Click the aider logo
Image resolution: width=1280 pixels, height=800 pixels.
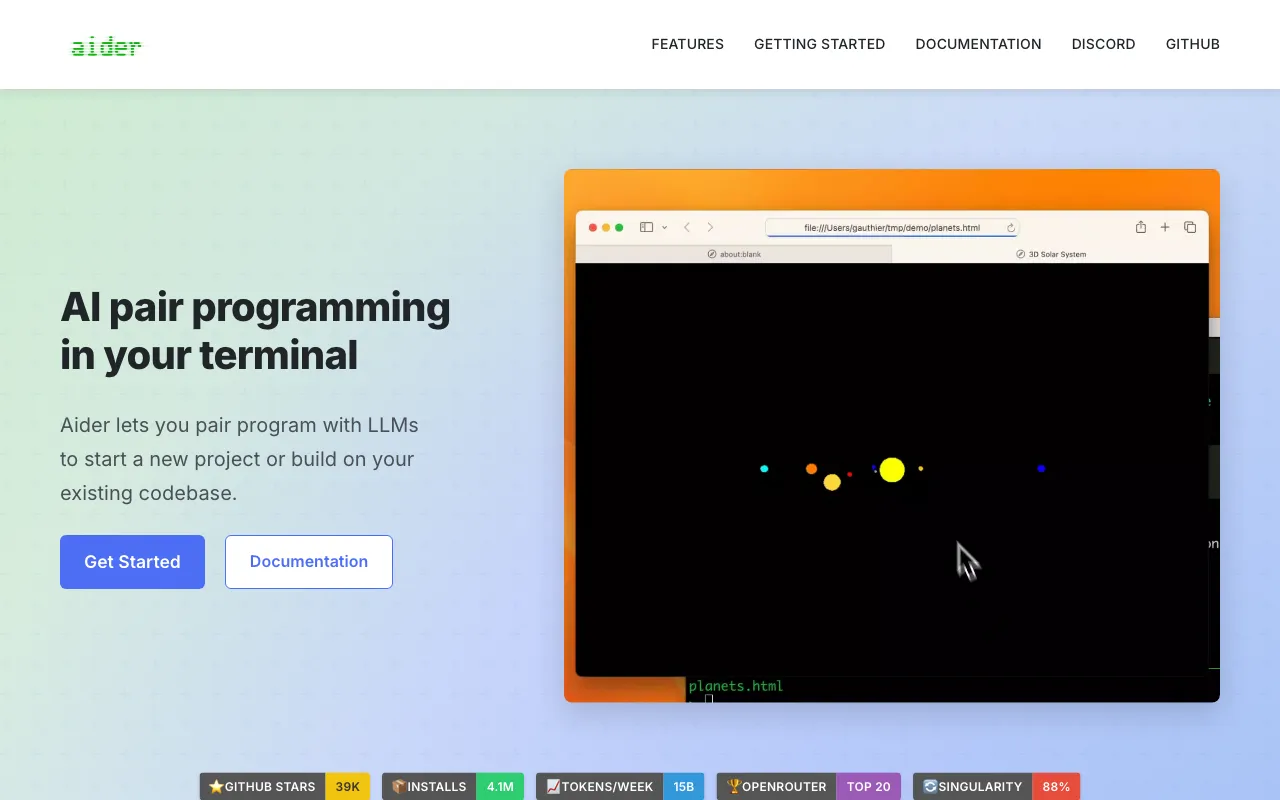[x=106, y=46]
